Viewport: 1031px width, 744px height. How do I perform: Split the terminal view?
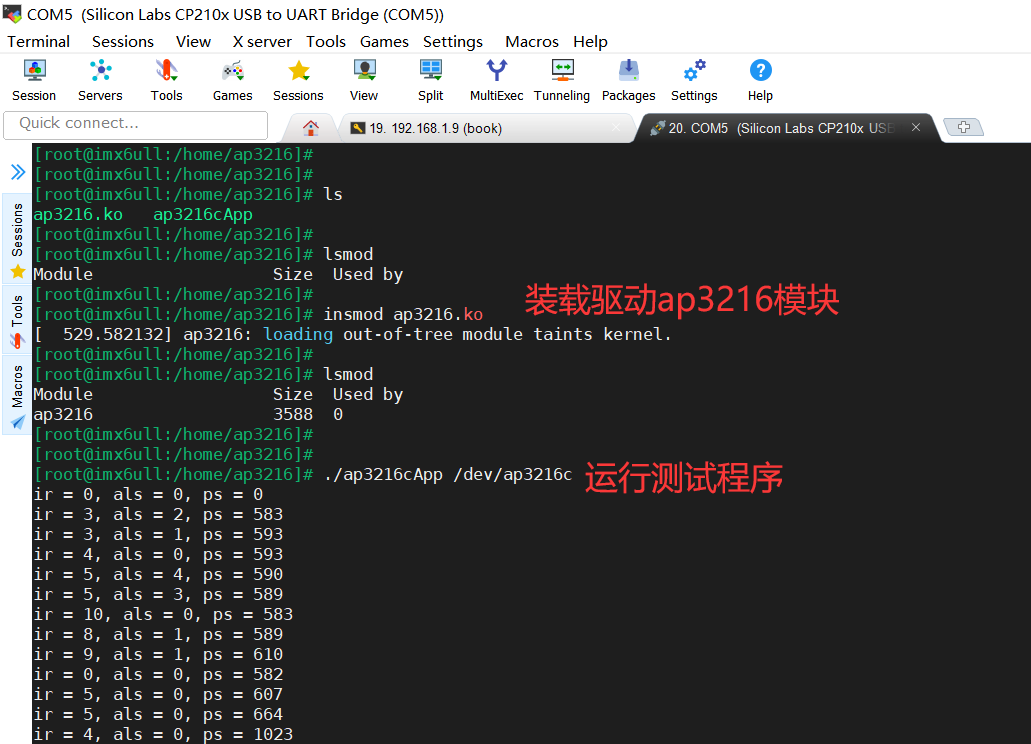coord(430,80)
